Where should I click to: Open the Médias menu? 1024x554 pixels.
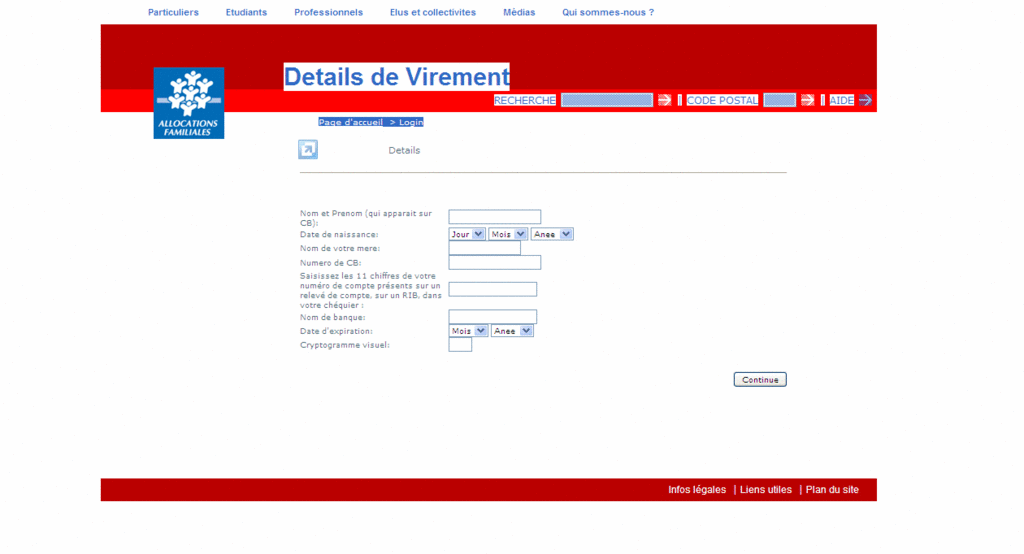[x=519, y=12]
